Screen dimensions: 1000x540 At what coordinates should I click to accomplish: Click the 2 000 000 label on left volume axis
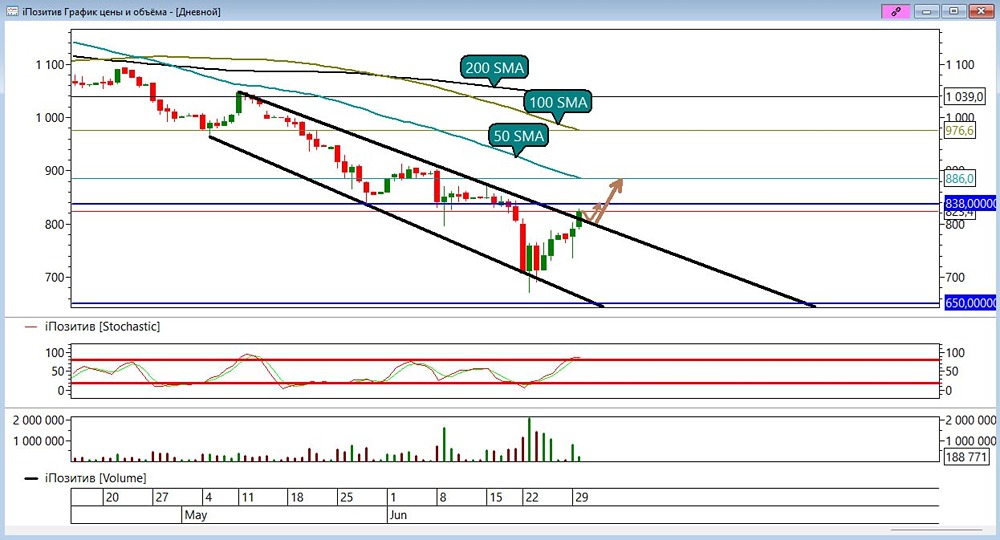click(x=39, y=420)
